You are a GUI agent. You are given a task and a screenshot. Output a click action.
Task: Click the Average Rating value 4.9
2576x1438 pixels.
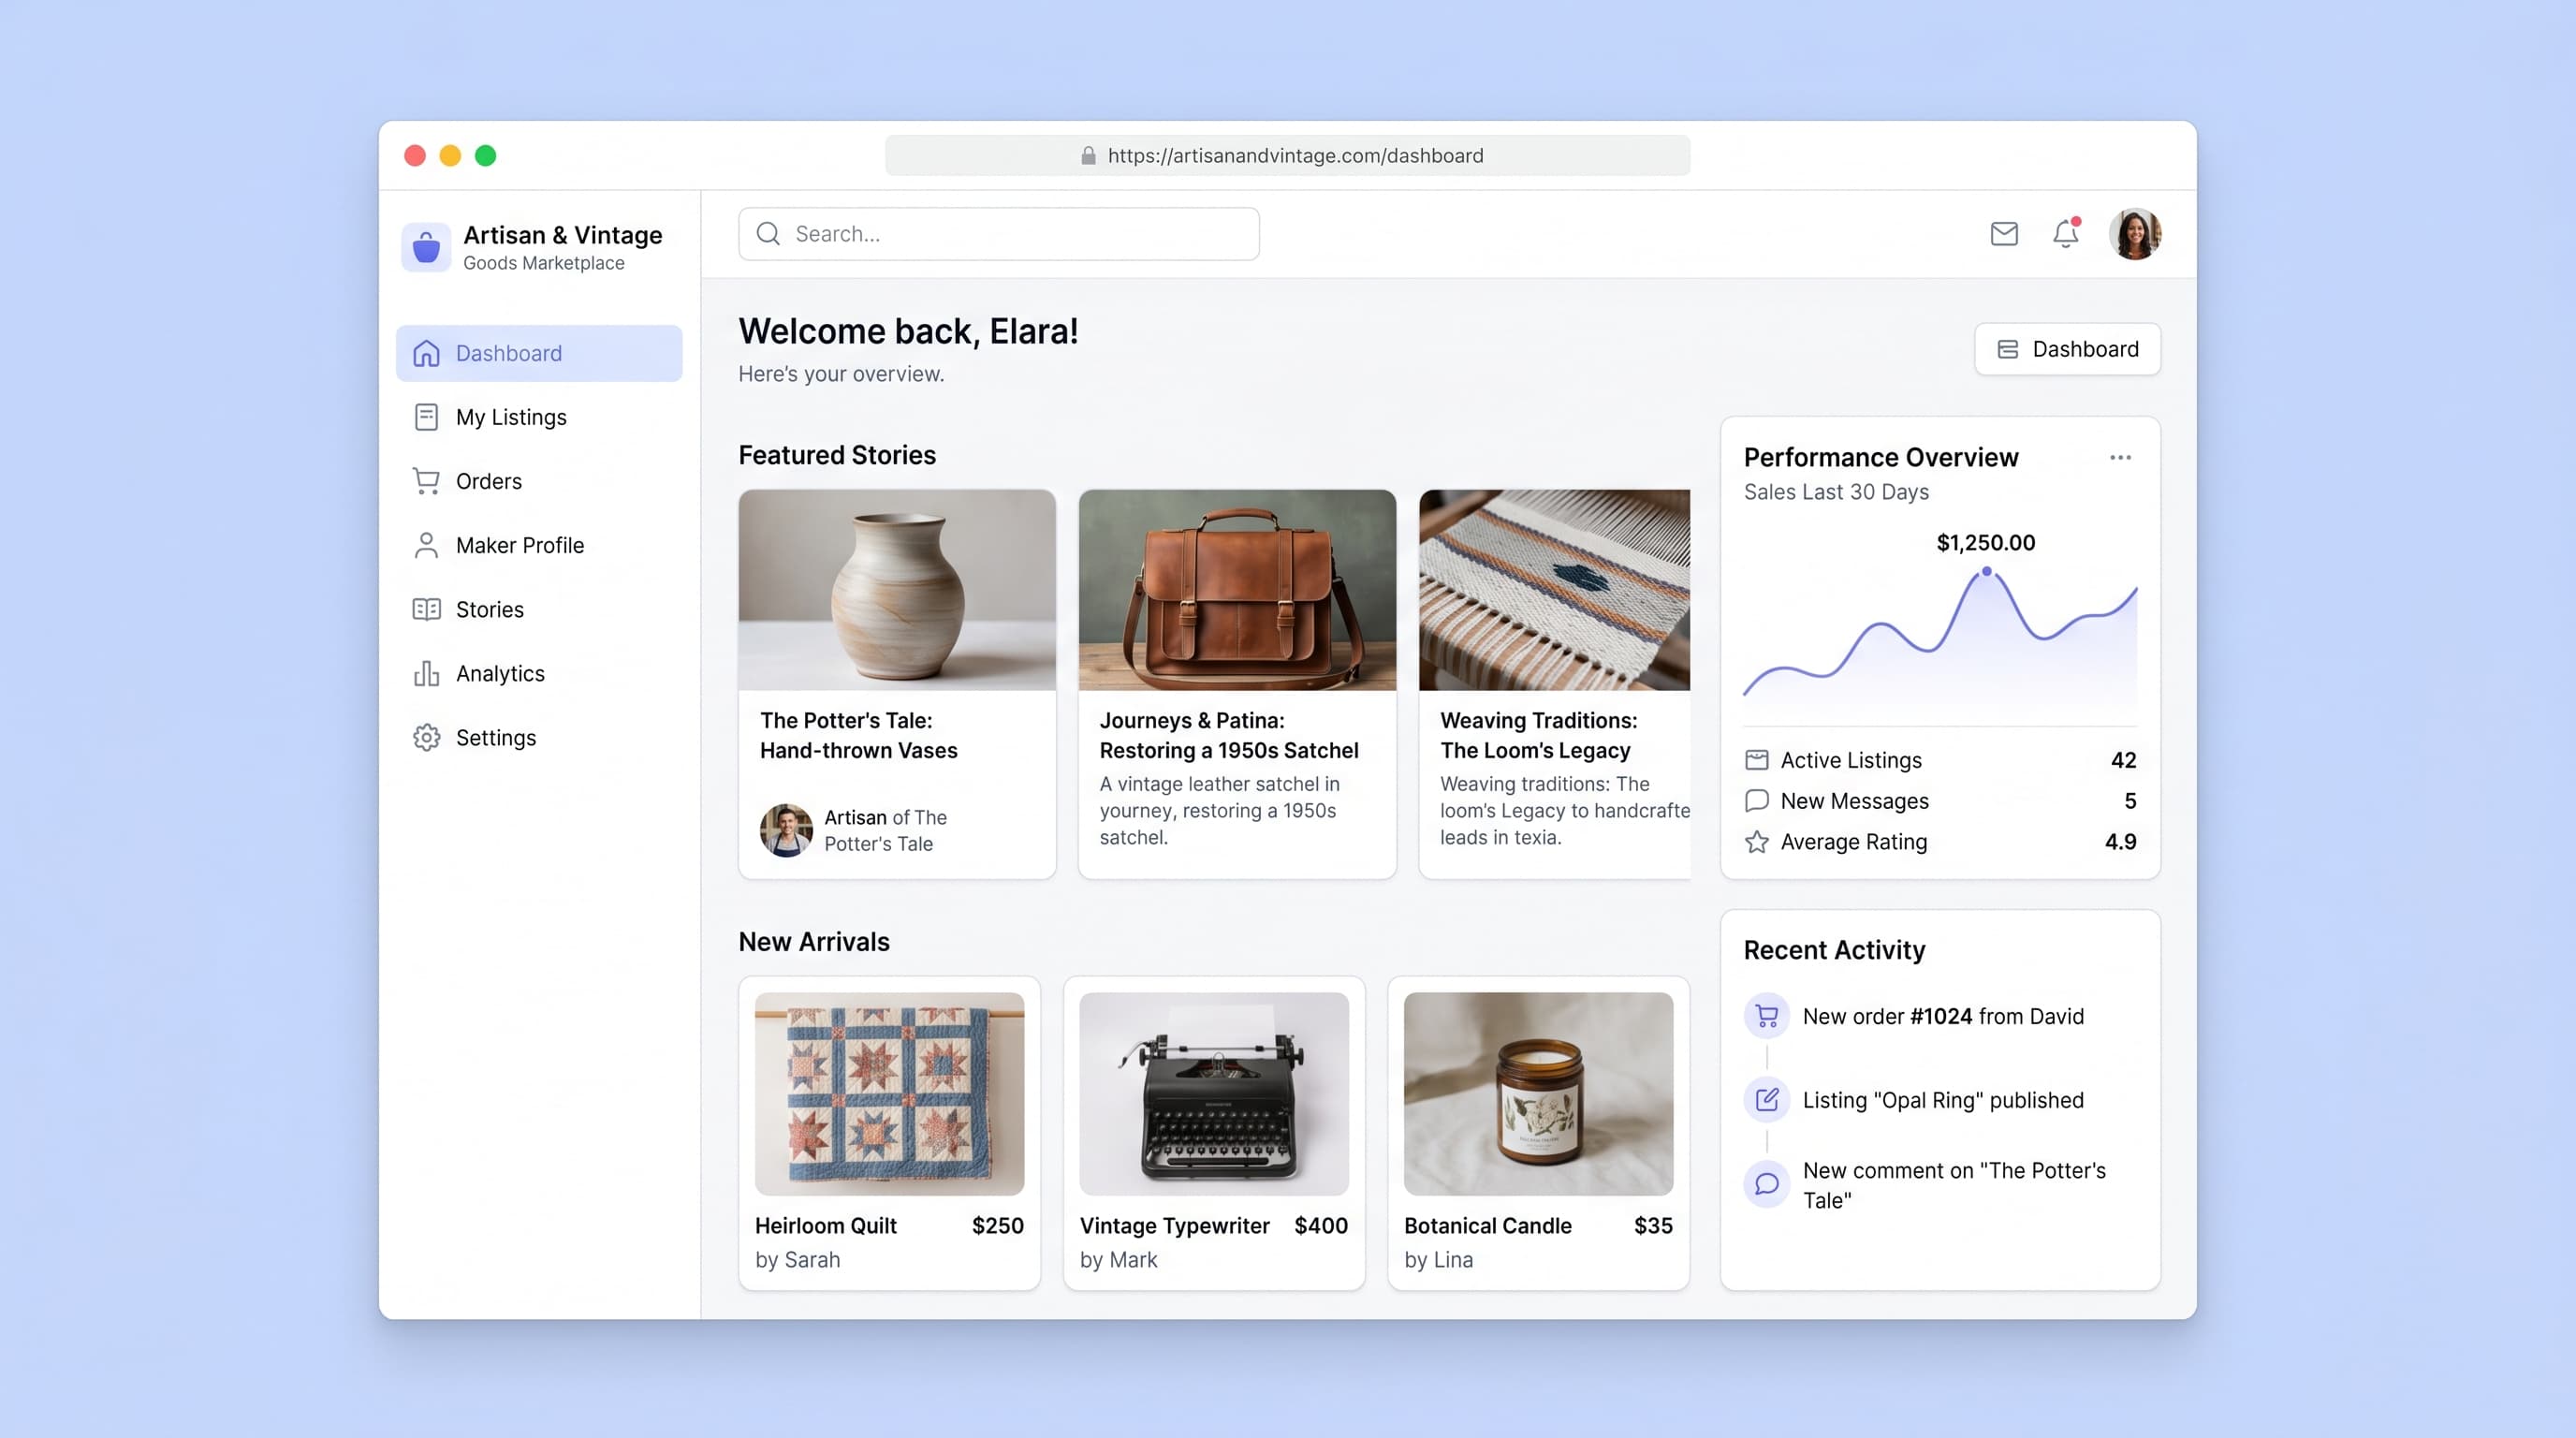2120,842
